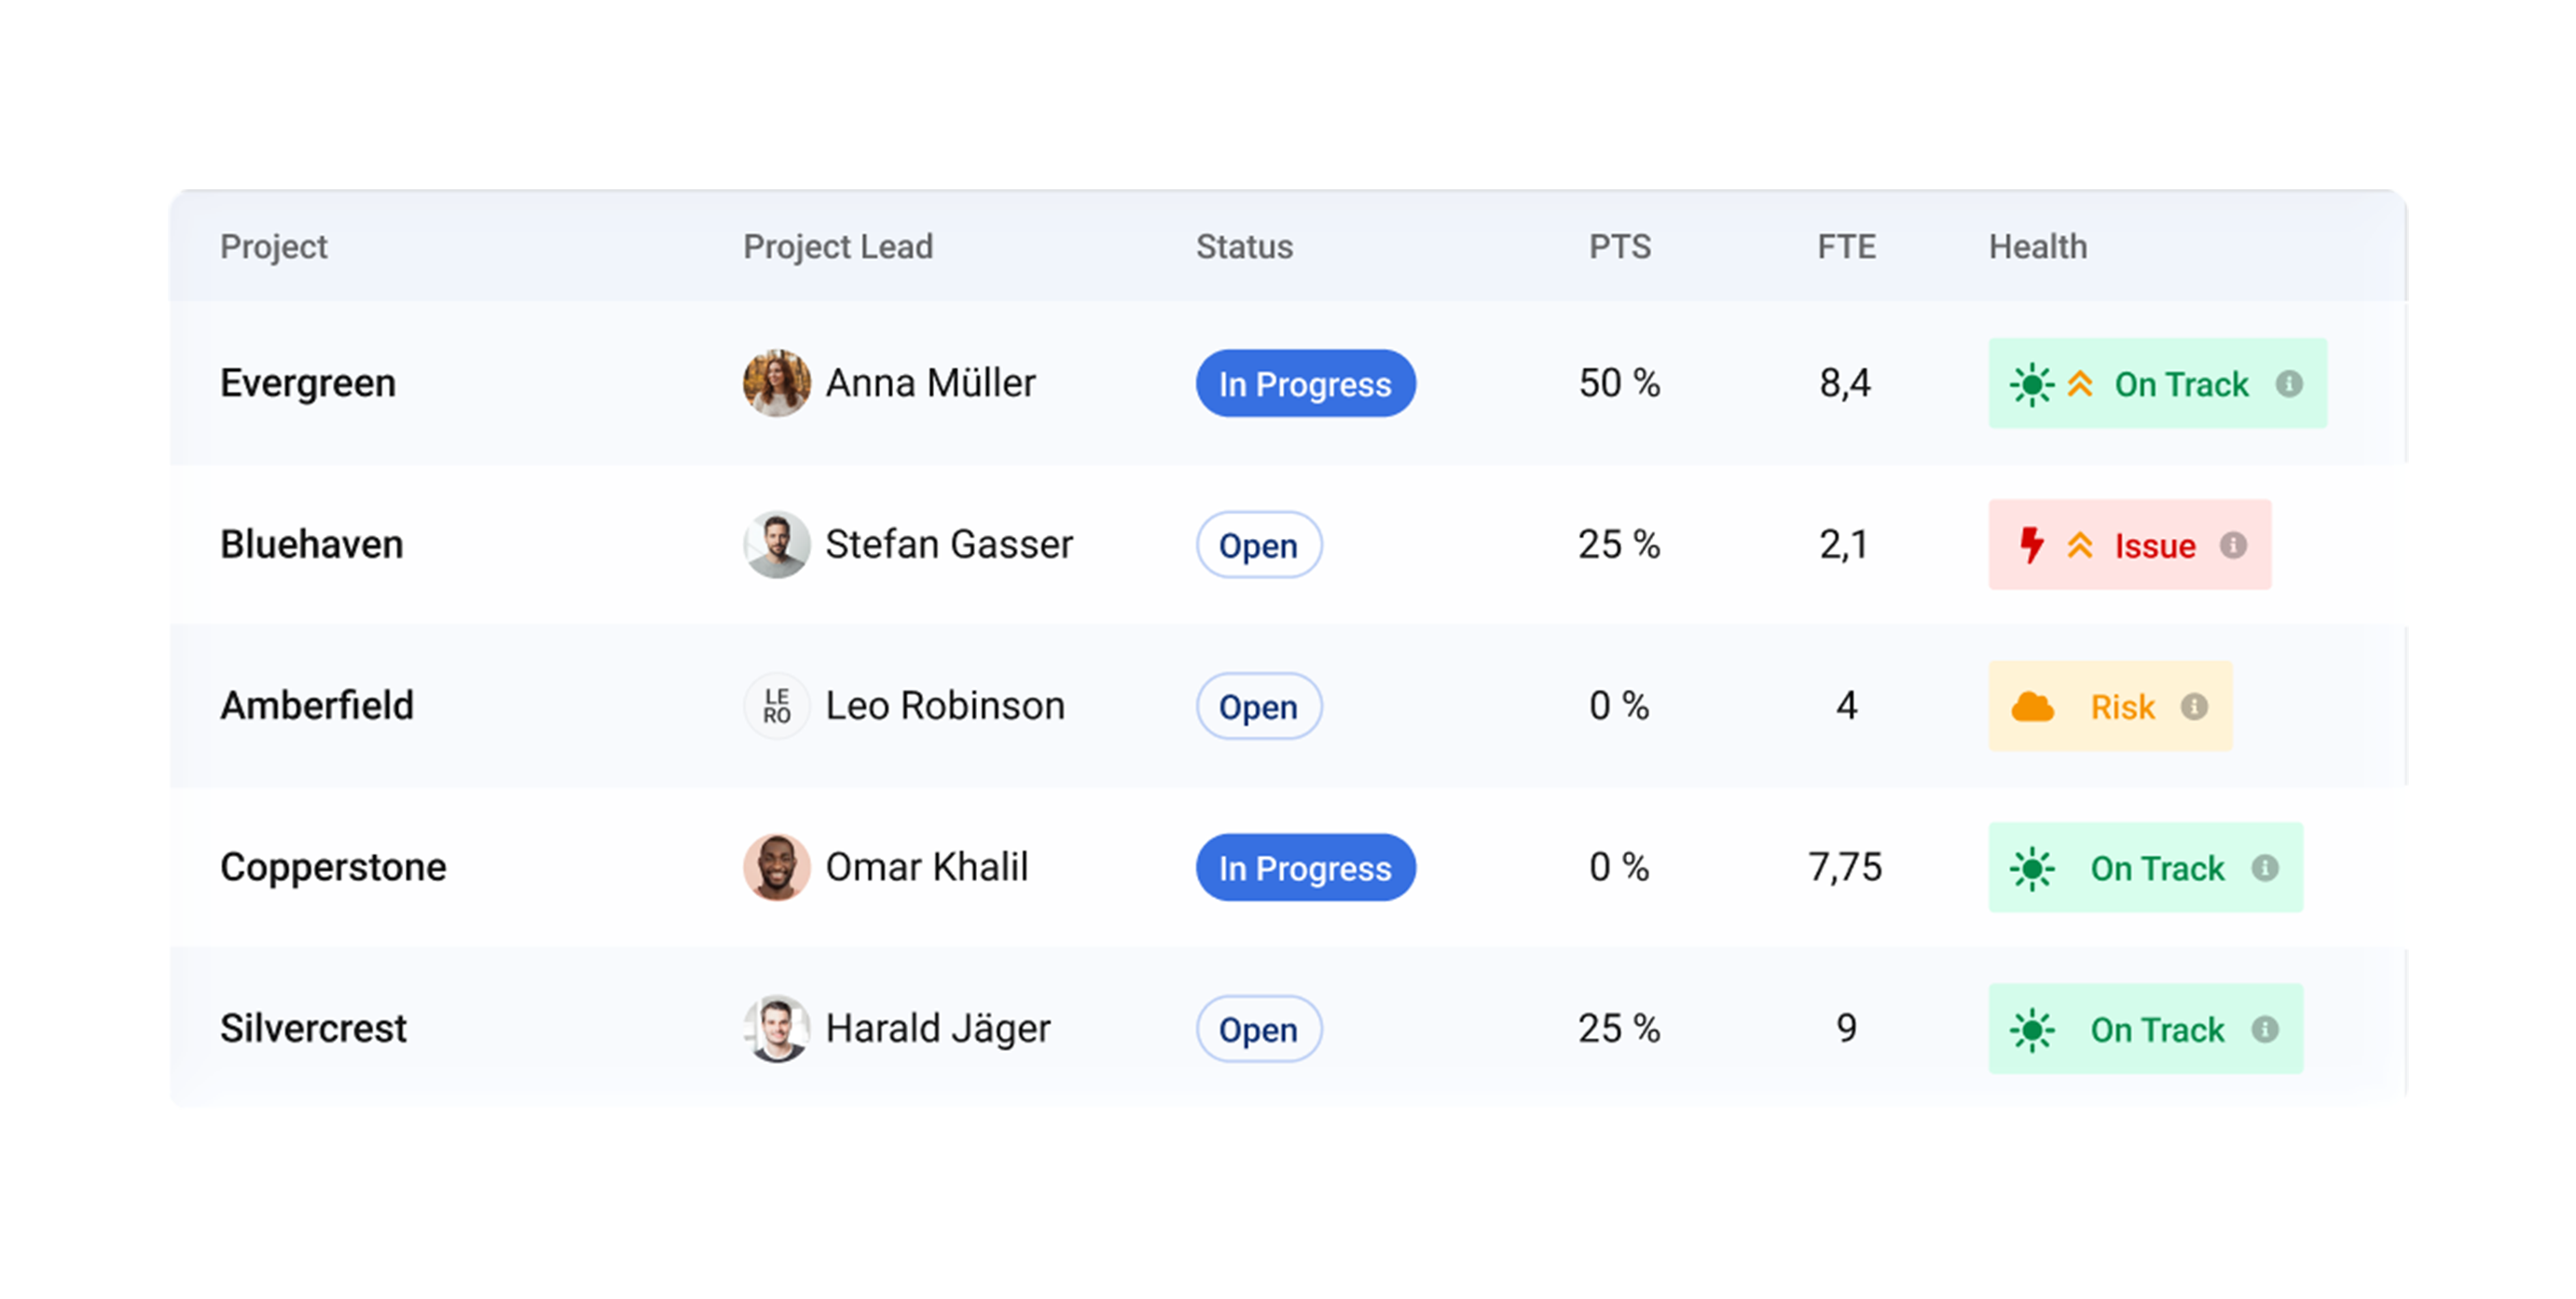
Task: Sort by the PTS column header
Action: click(1619, 246)
